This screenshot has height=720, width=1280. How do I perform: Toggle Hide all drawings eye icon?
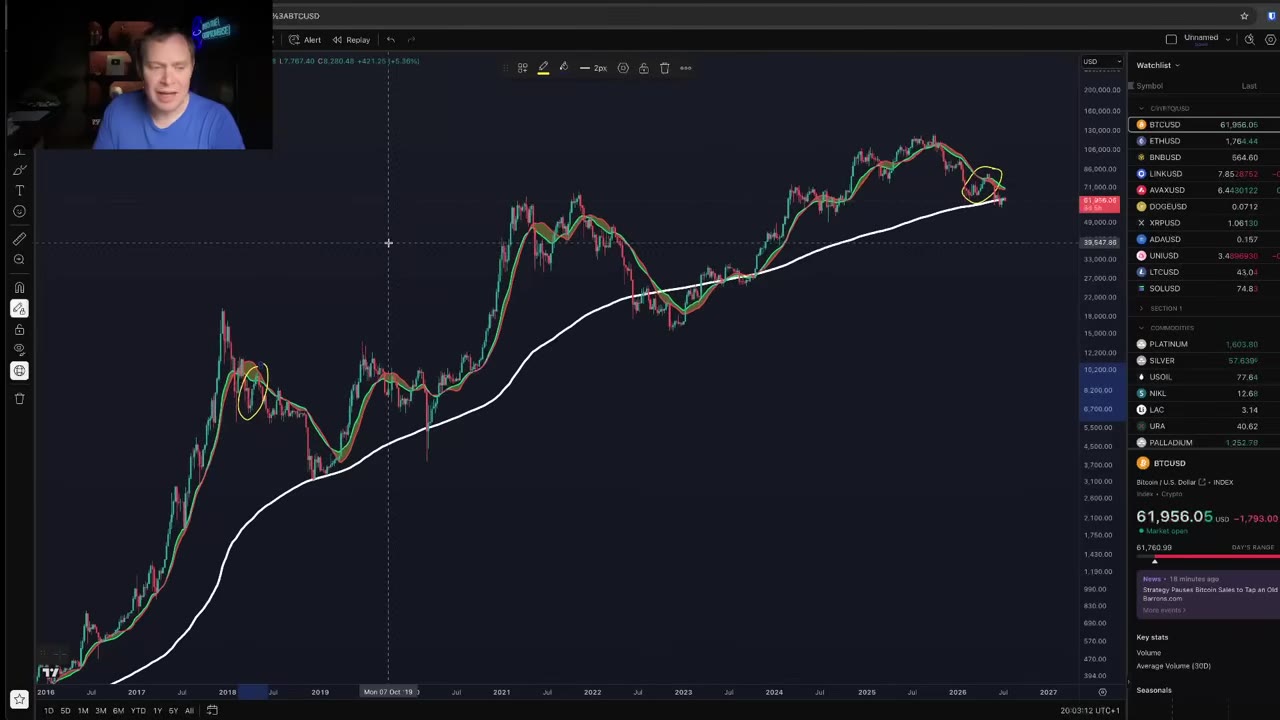[19, 349]
